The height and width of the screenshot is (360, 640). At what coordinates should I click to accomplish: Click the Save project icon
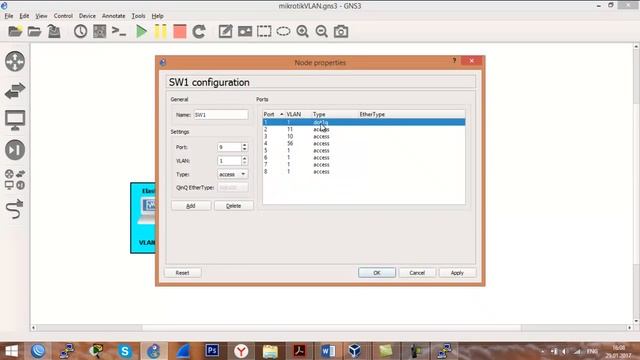tap(54, 31)
